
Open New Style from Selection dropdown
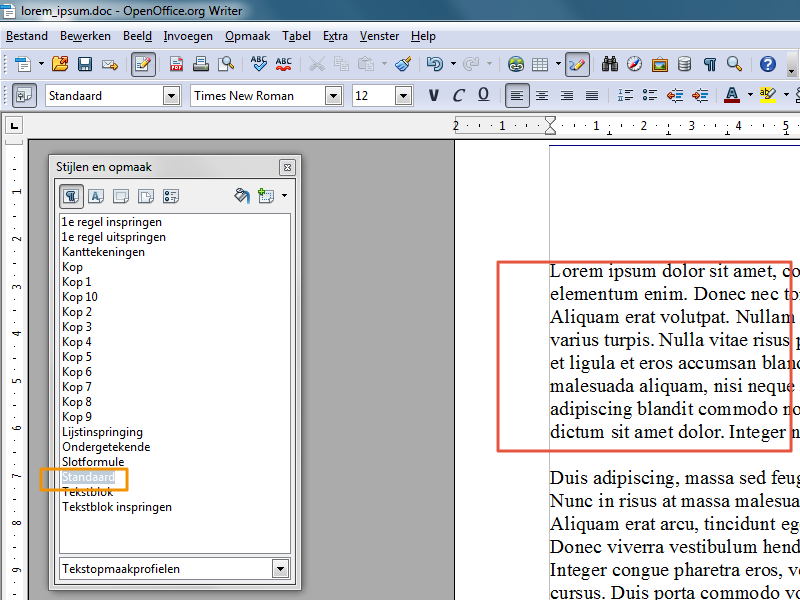284,196
